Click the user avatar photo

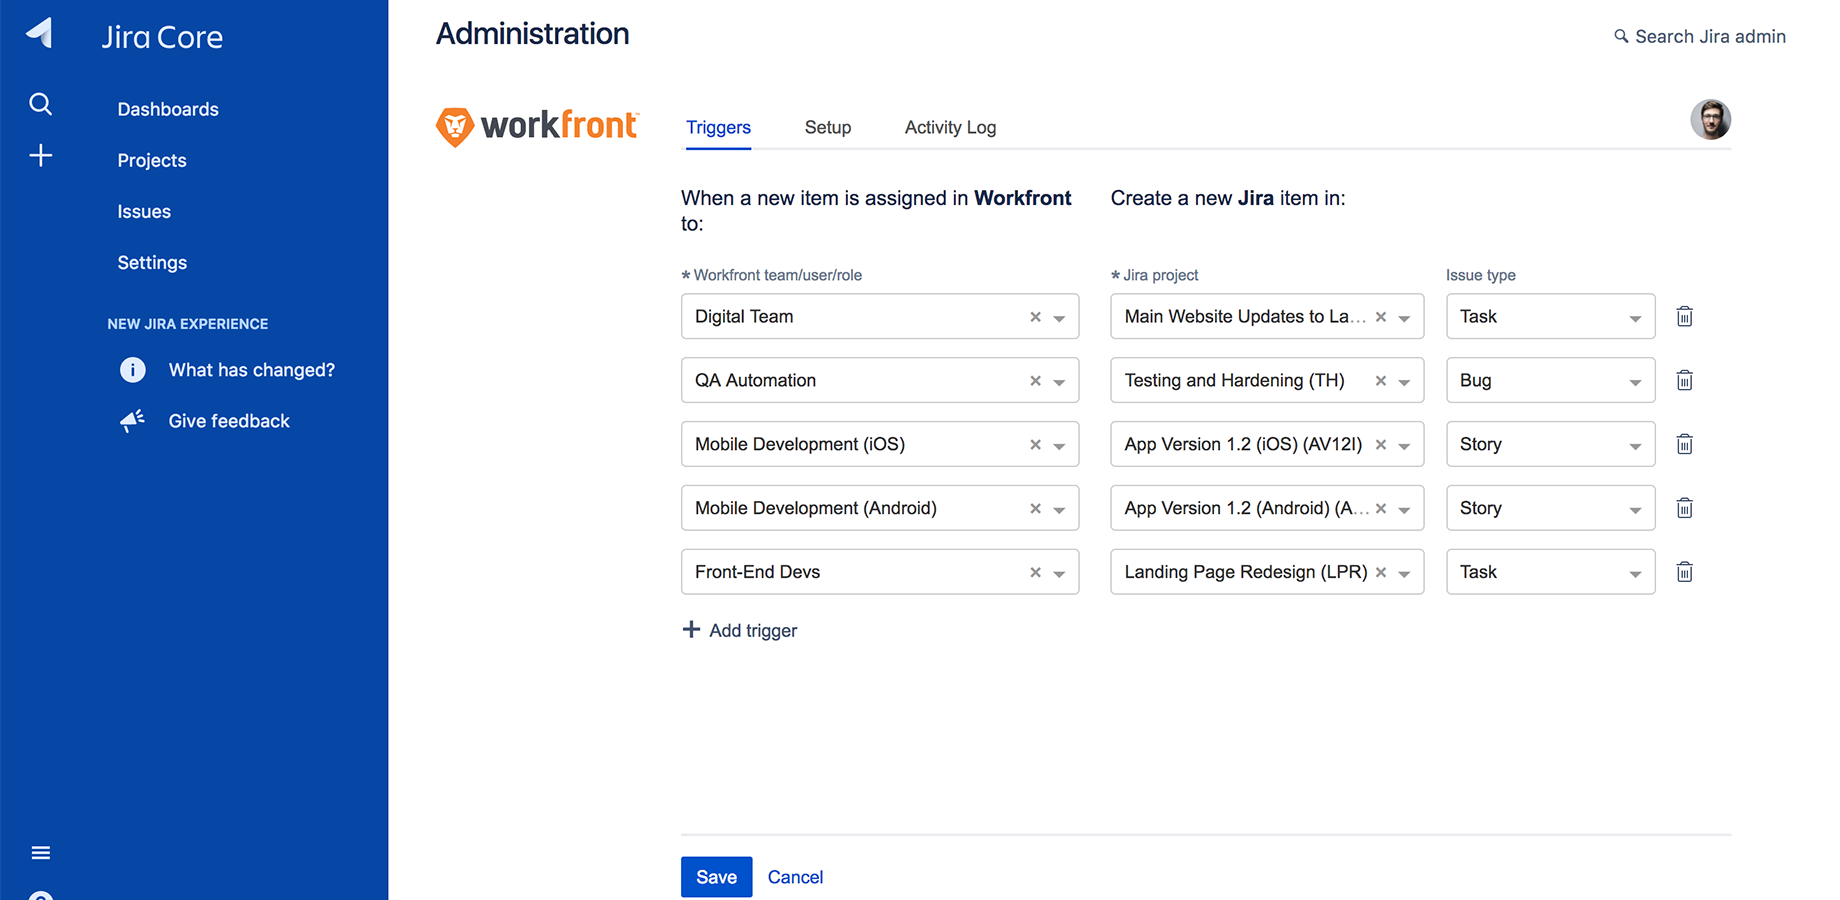coord(1710,120)
